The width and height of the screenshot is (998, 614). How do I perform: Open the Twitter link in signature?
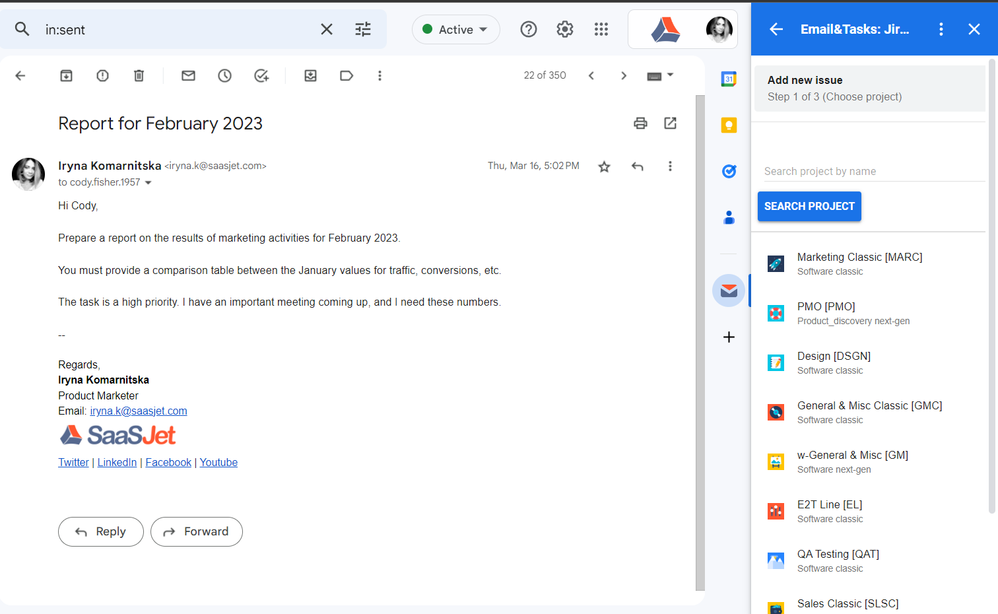pos(73,463)
